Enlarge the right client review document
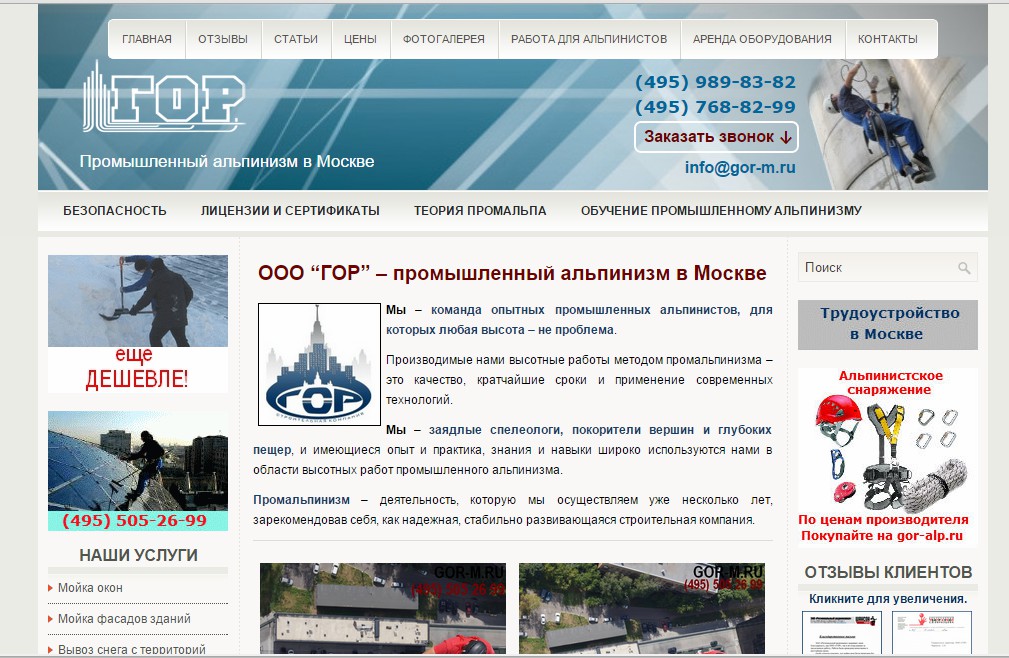1009x658 pixels. (932, 632)
